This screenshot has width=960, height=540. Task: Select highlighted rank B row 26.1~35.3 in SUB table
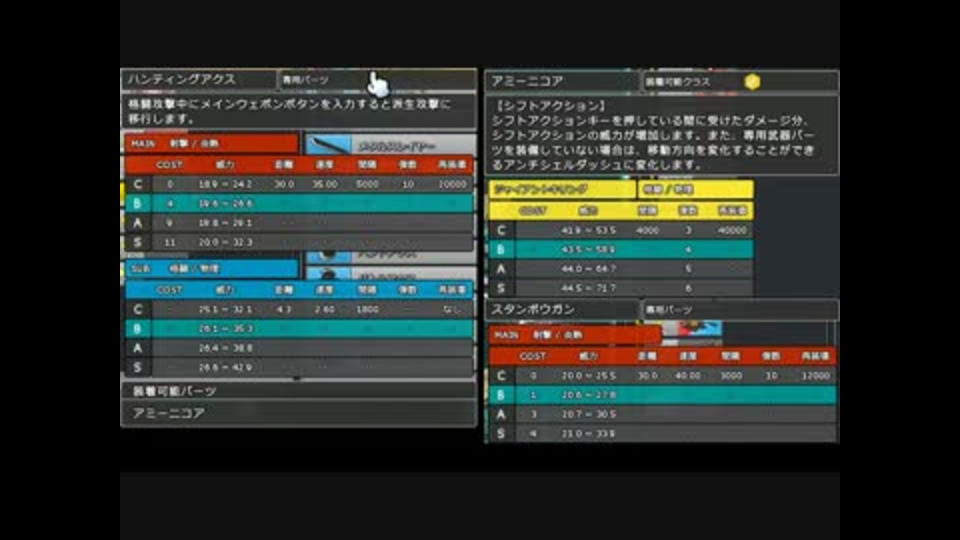pos(299,329)
